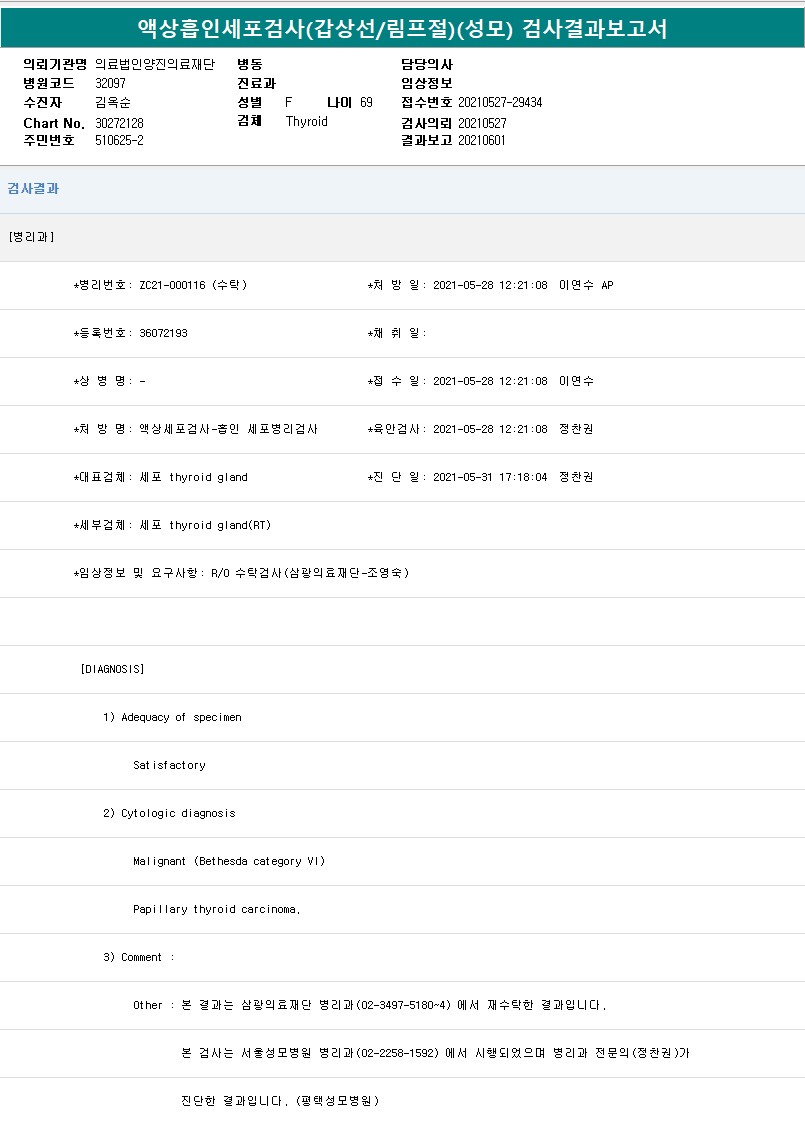Click the report title header banner

(402, 28)
